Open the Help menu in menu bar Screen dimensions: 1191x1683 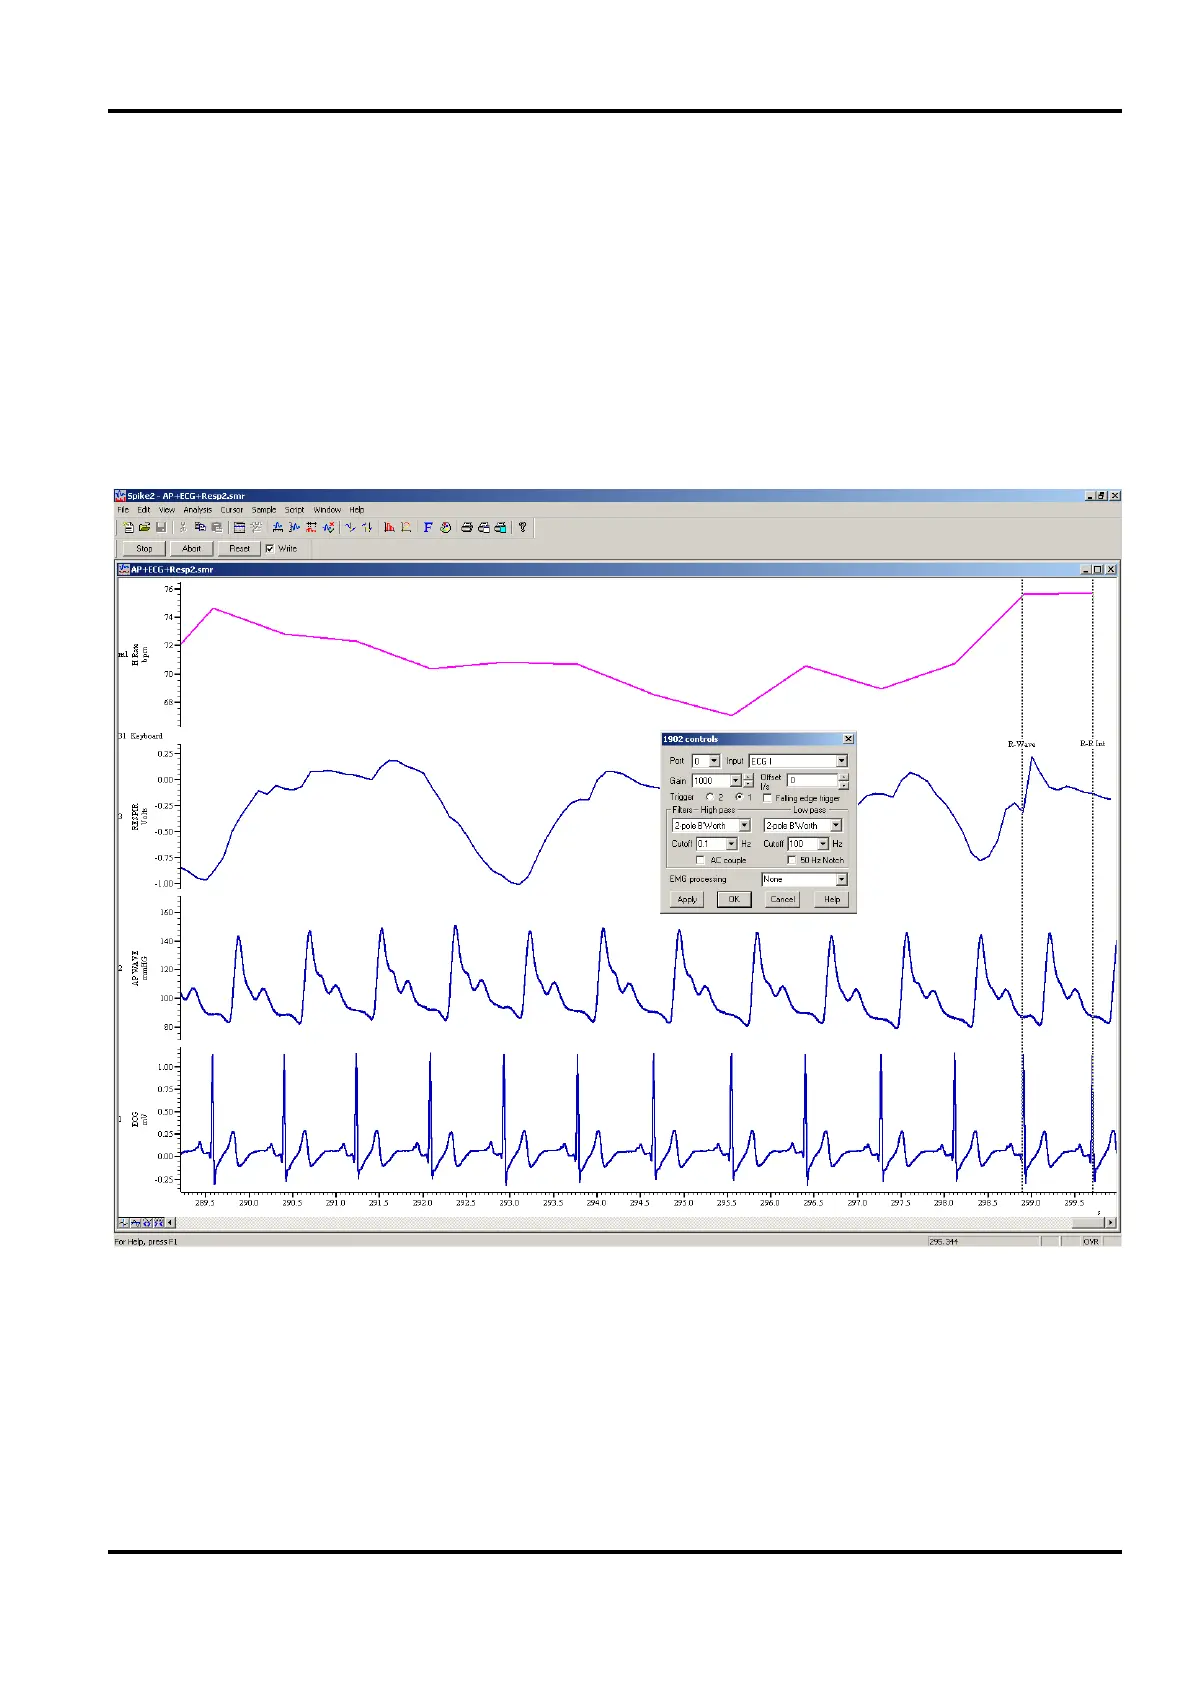[x=357, y=510]
